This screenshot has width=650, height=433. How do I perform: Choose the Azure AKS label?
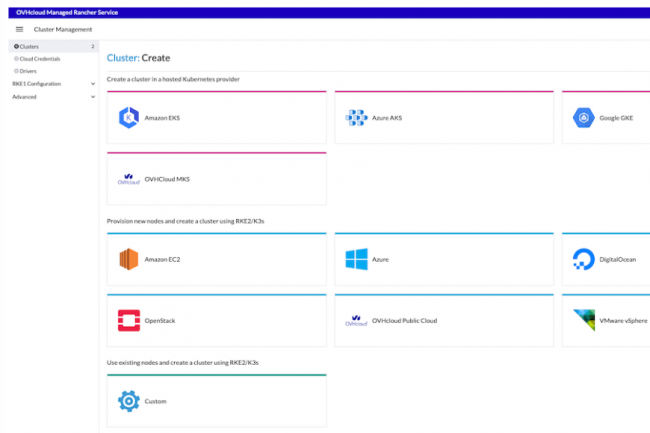(x=387, y=118)
